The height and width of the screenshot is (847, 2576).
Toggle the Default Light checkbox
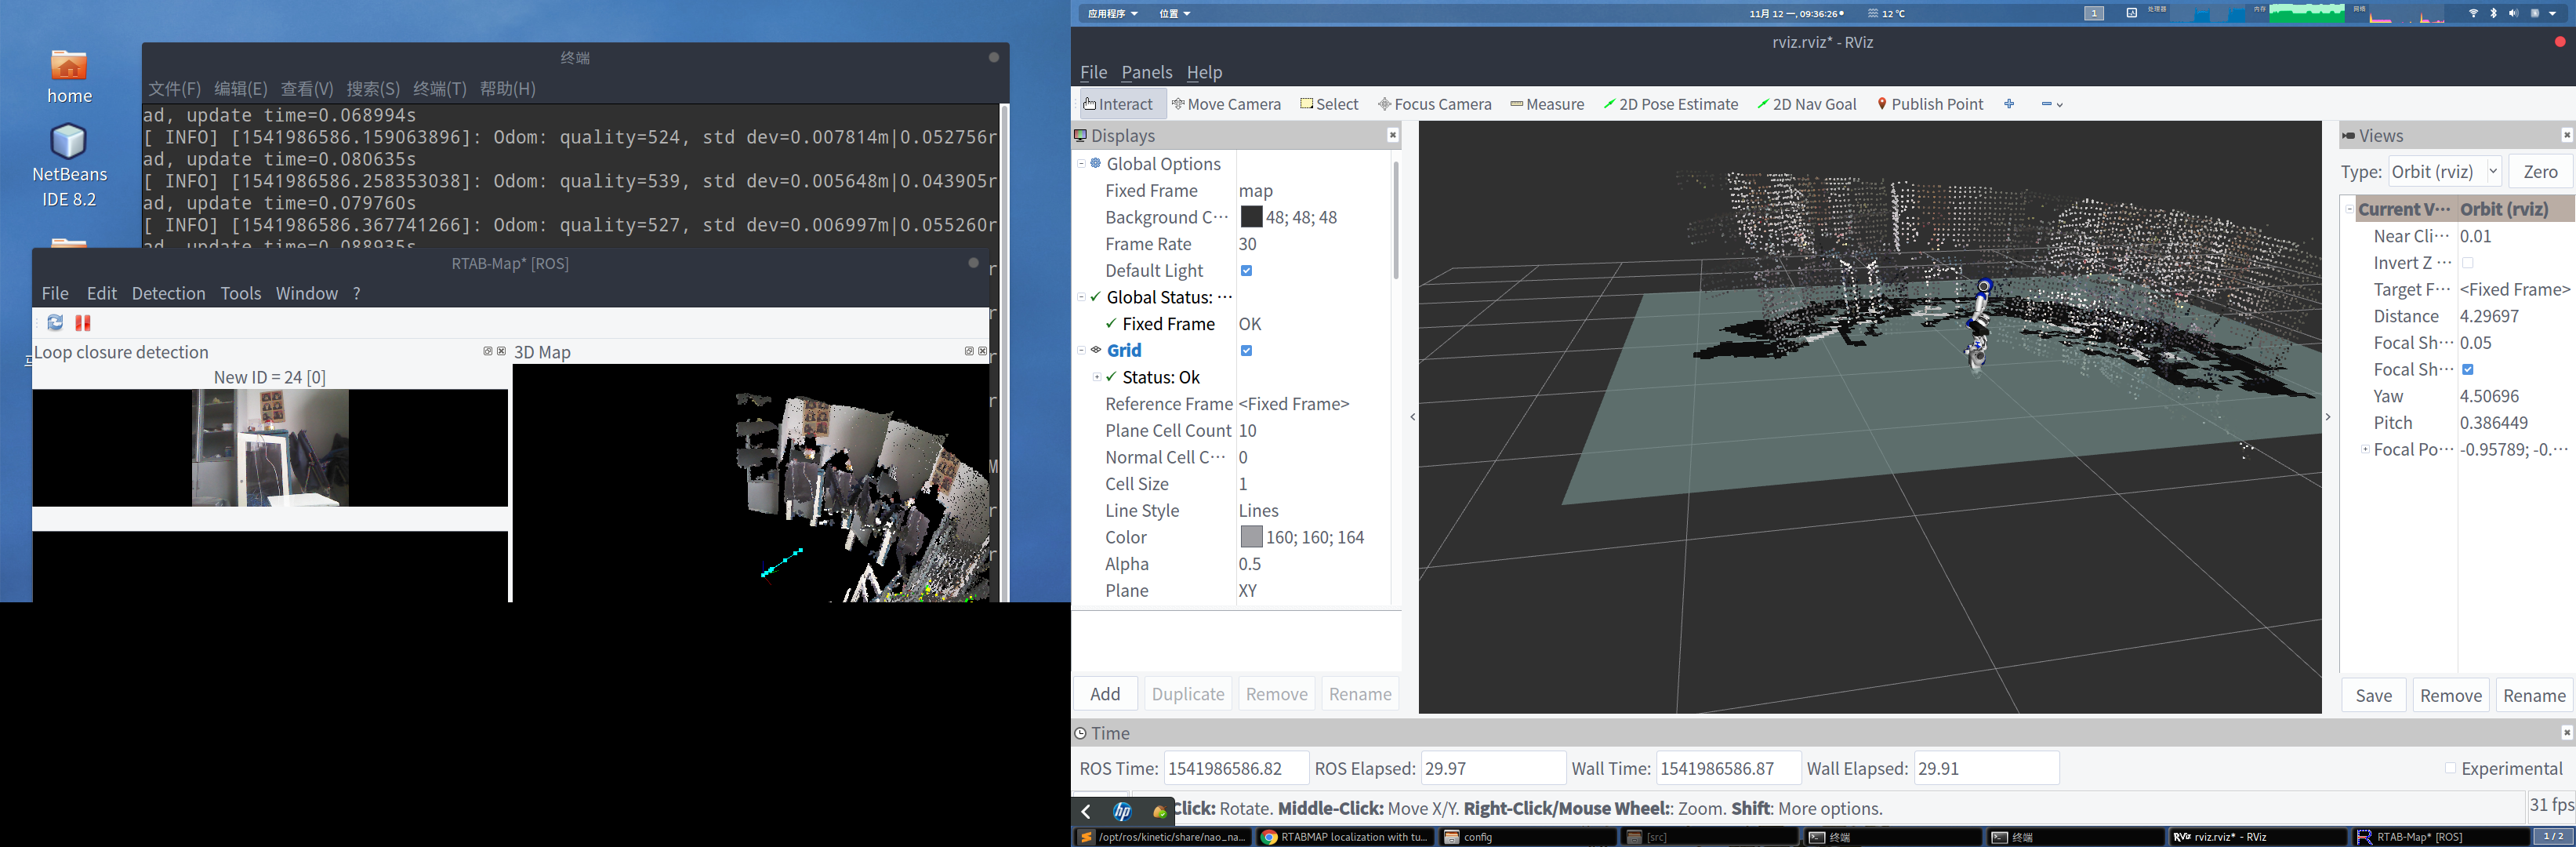click(x=1246, y=271)
